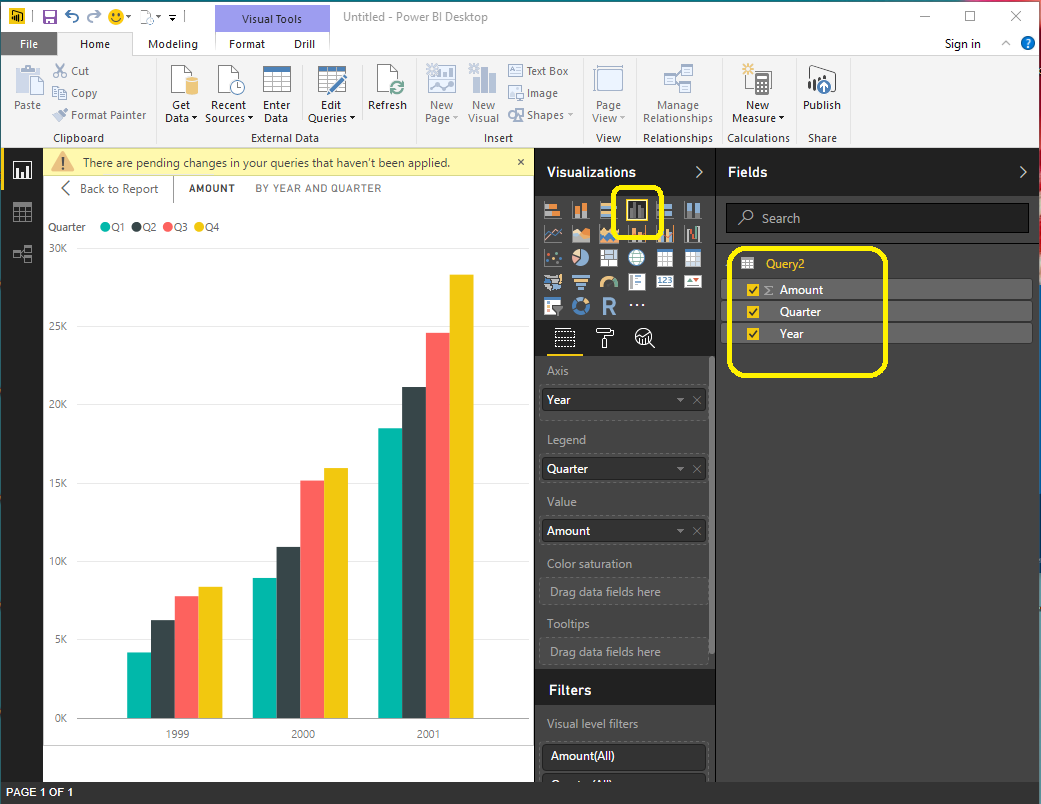Select the Report view in left sidebar

click(x=22, y=170)
